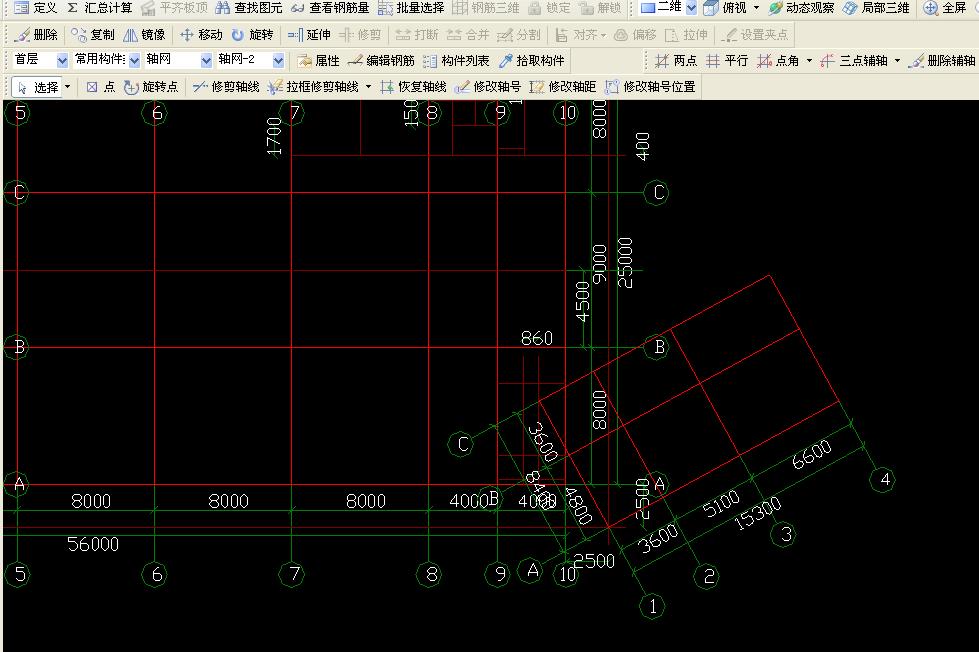Click axis bubble 8 at bottom
The image size is (979, 652).
point(431,573)
